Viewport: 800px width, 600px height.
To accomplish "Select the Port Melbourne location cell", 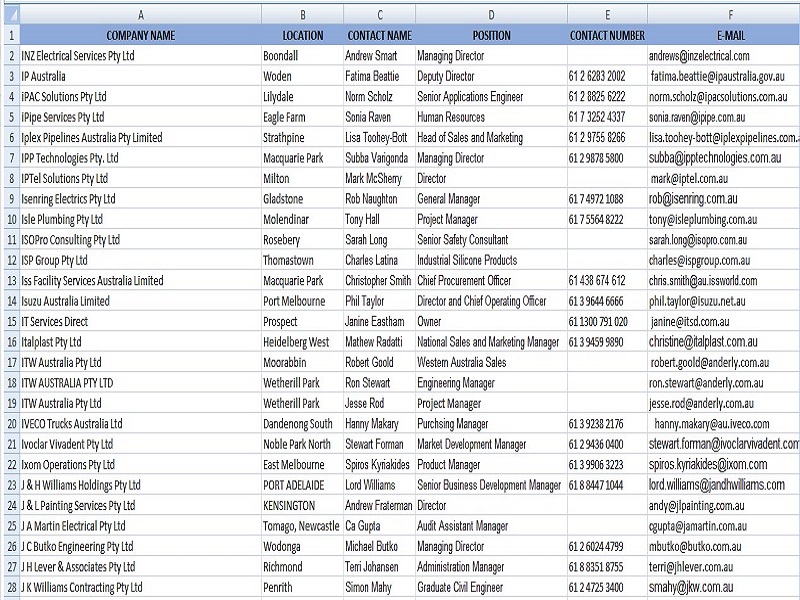I will pyautogui.click(x=303, y=301).
